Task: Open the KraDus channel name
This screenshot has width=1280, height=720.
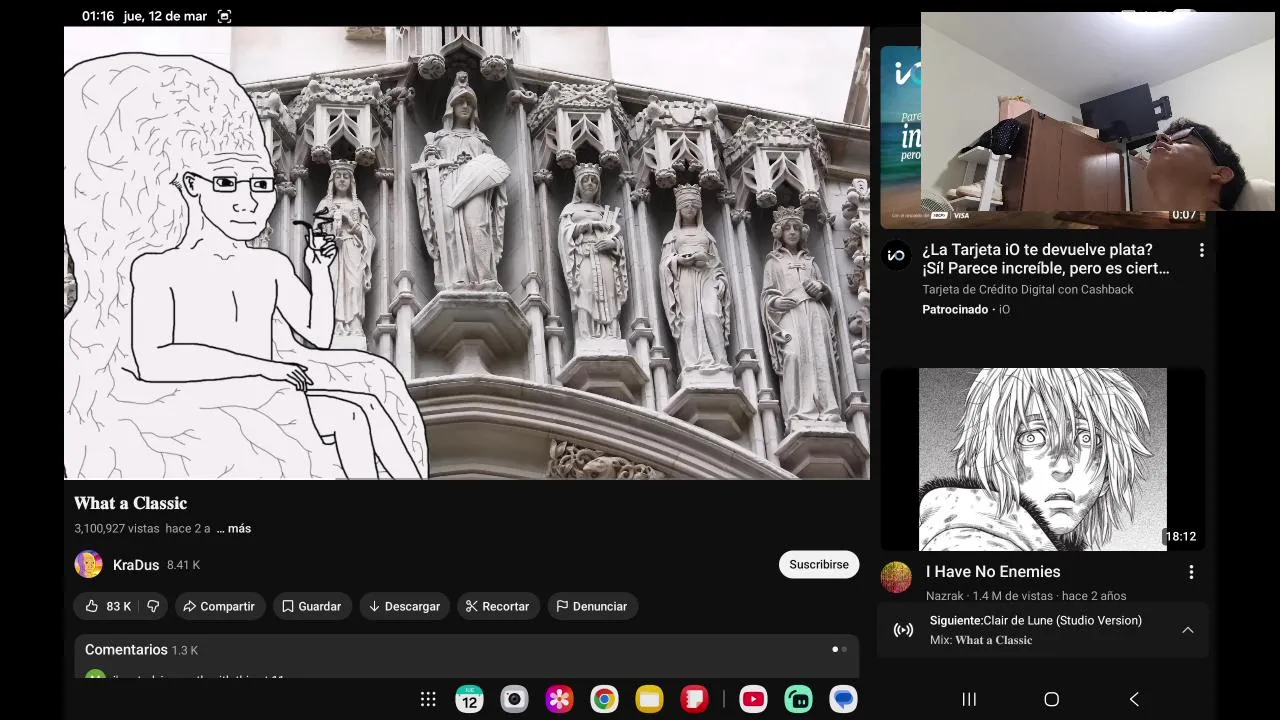Action: pyautogui.click(x=136, y=565)
